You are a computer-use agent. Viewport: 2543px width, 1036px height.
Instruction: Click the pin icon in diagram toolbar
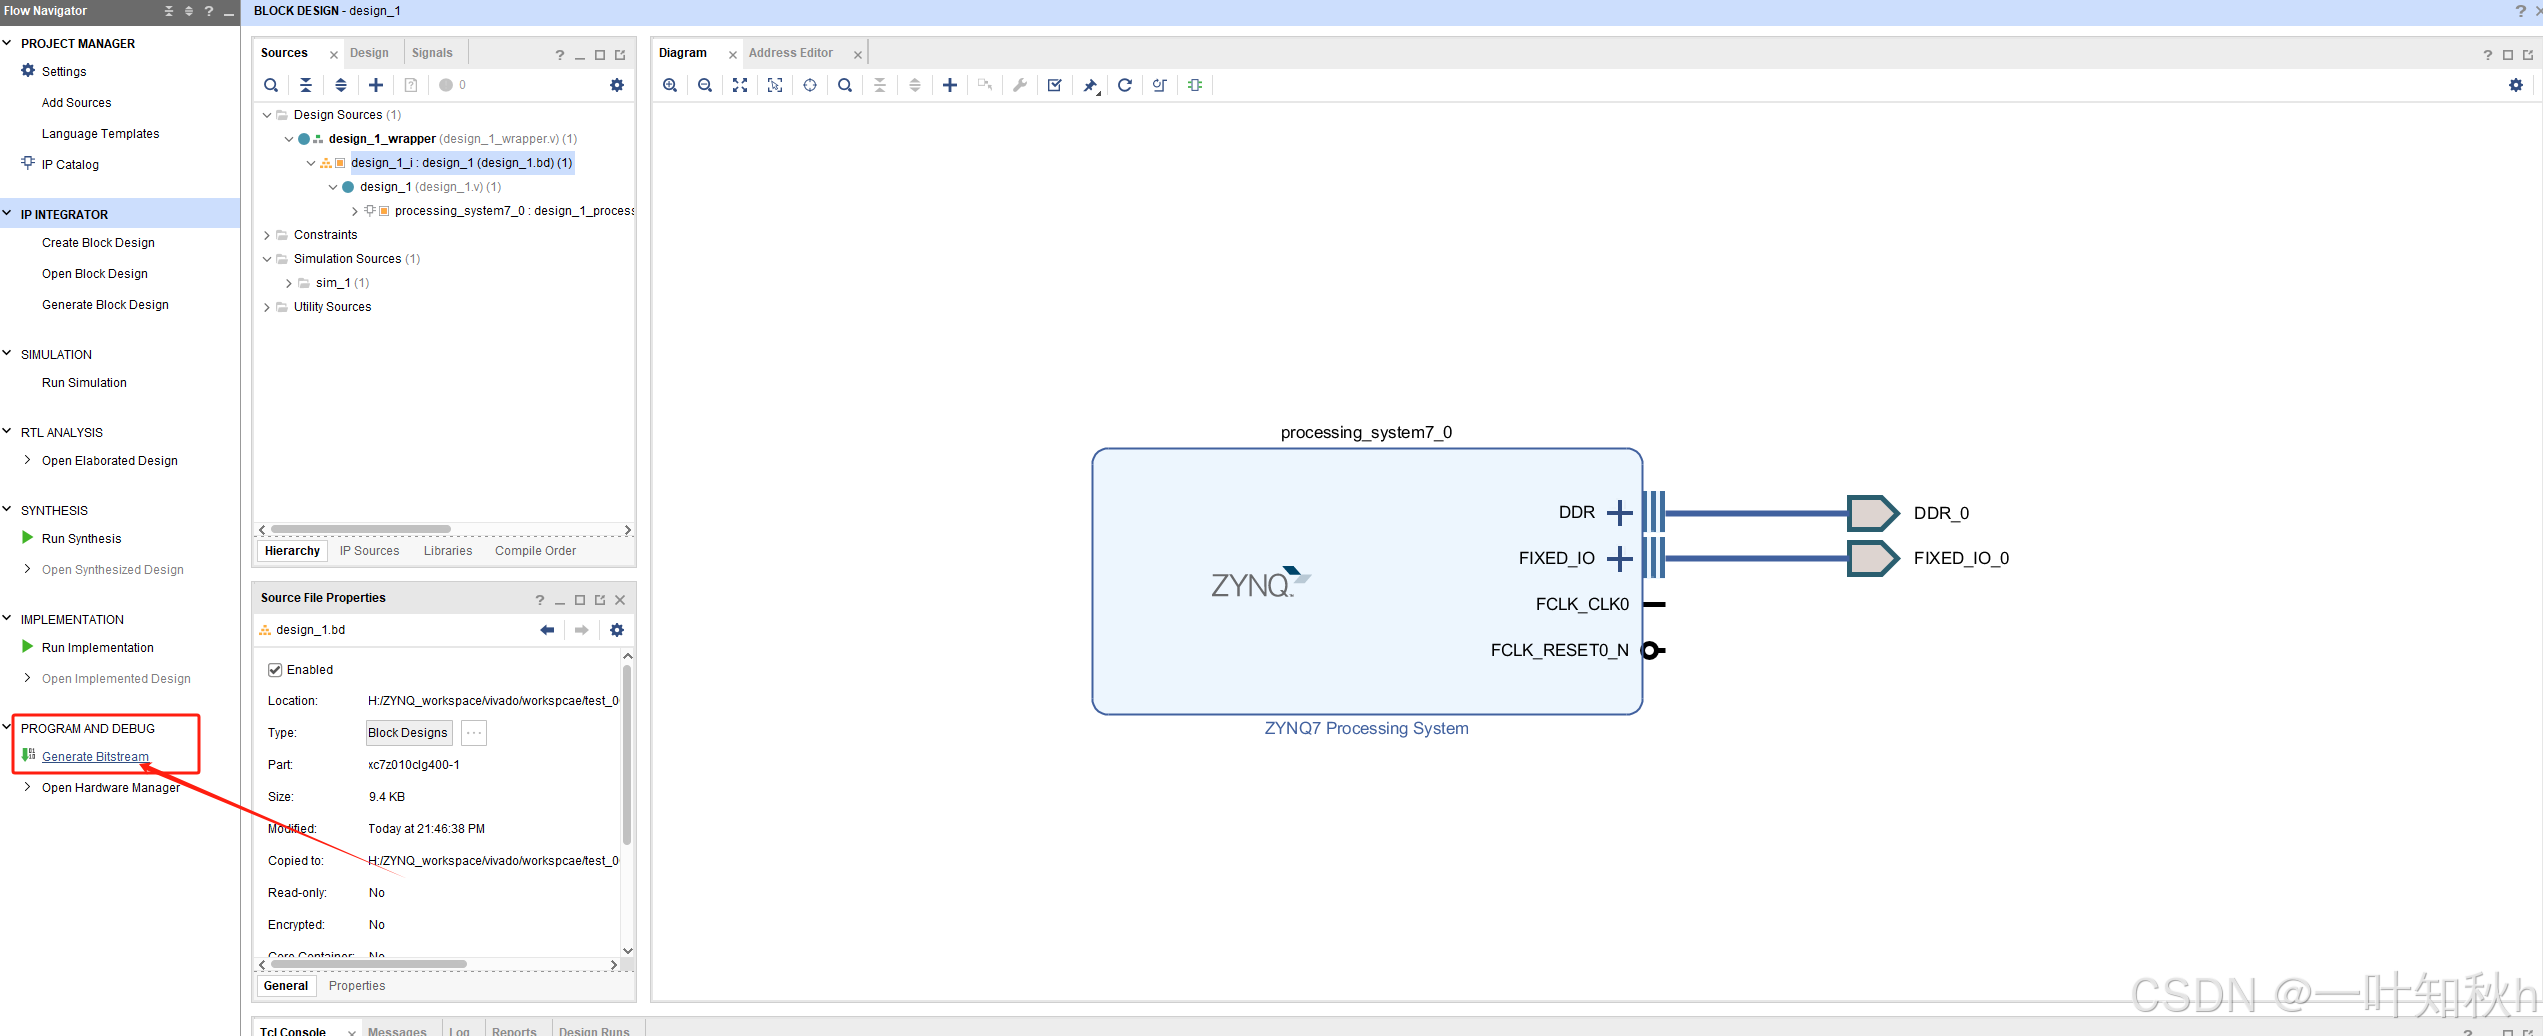[1090, 85]
